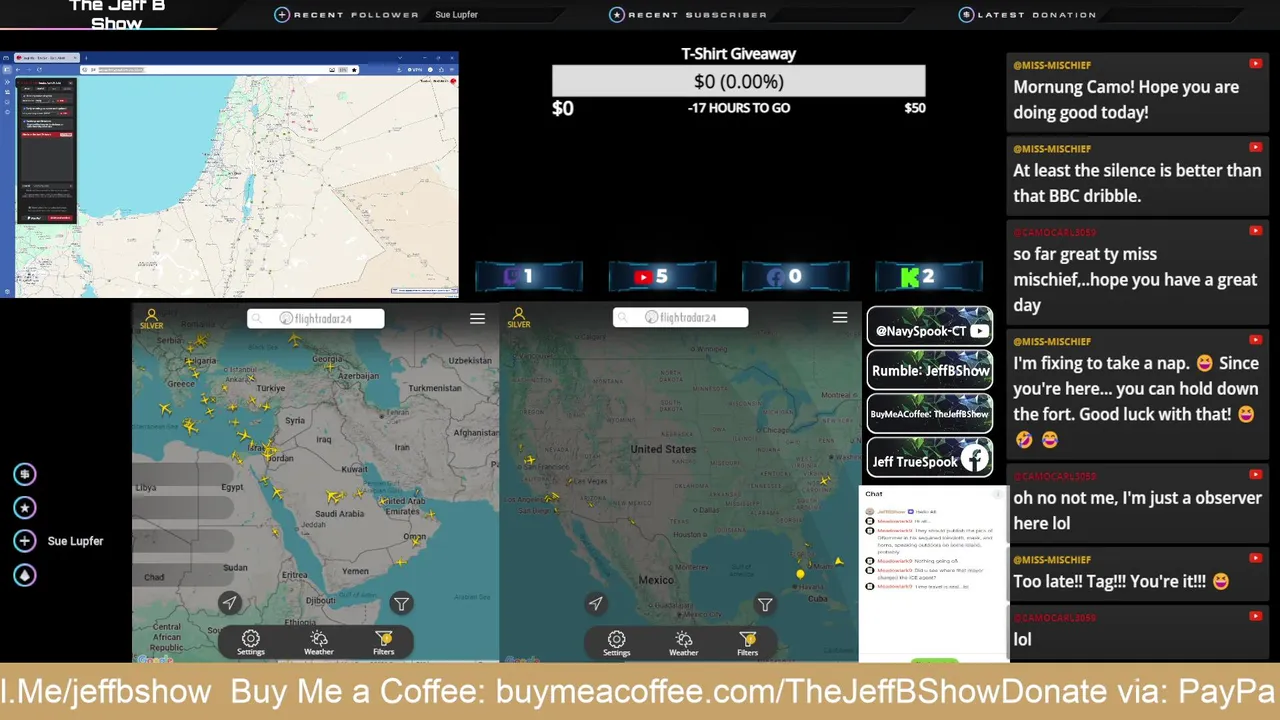Viewport: 1280px width, 720px height.
Task: Open Filters on the Middle East flight map
Action: click(384, 642)
